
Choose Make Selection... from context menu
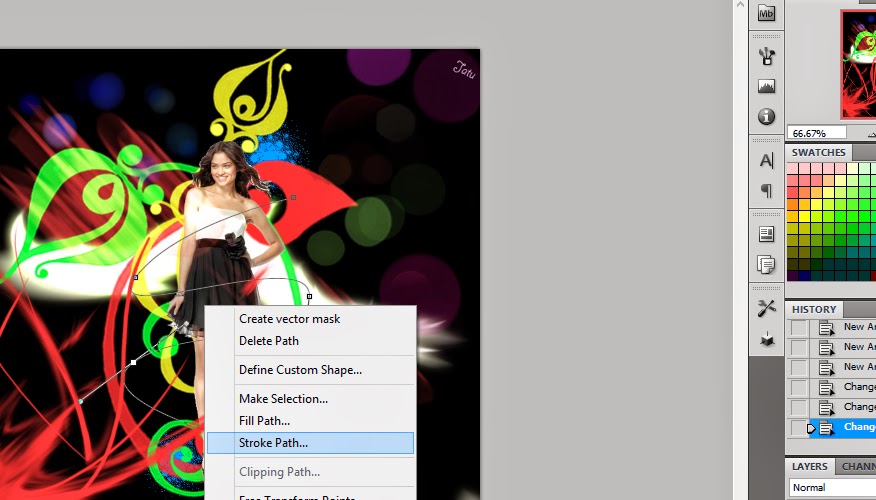point(311,399)
